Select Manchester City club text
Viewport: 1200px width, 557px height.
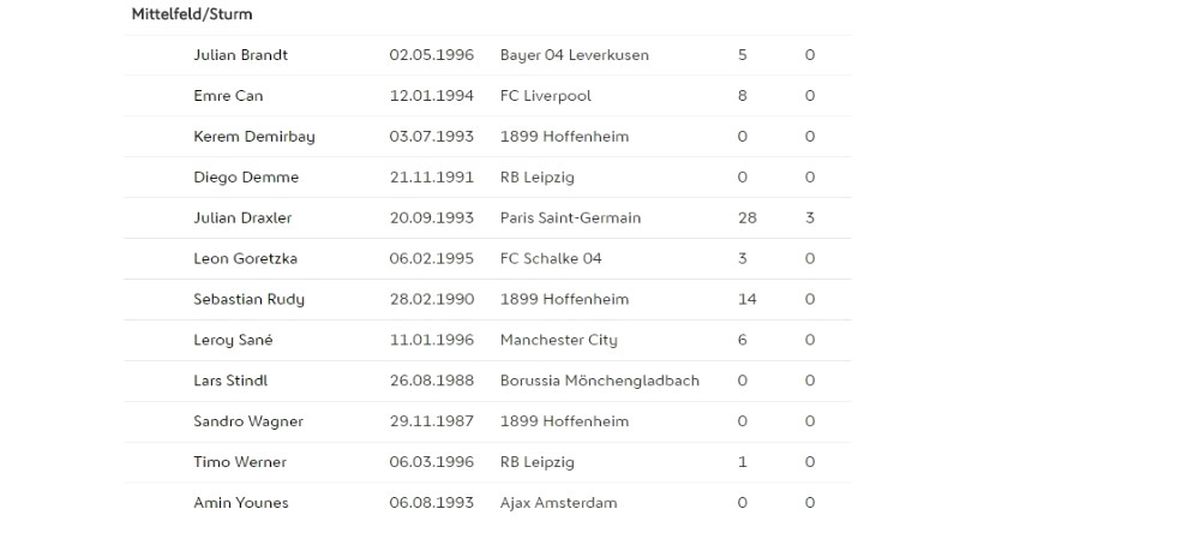pos(558,340)
